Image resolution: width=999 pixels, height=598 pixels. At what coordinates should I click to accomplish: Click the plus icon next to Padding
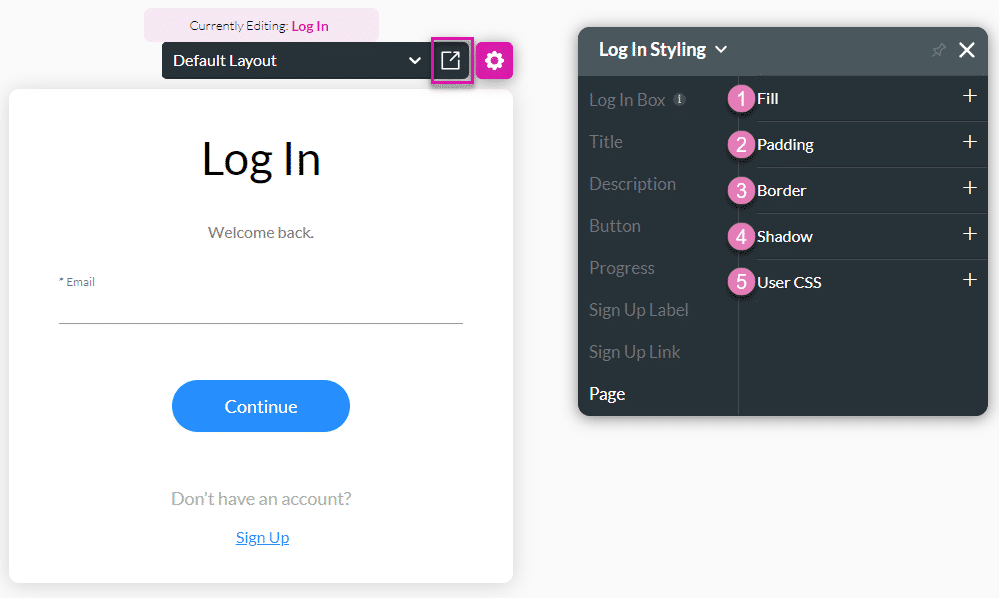pos(968,143)
